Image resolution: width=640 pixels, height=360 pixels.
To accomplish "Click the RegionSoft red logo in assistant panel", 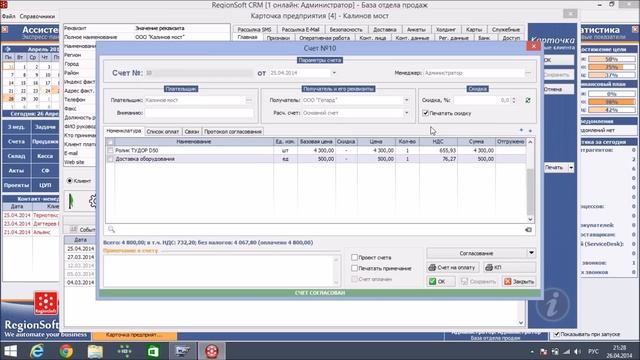I will tap(46, 303).
